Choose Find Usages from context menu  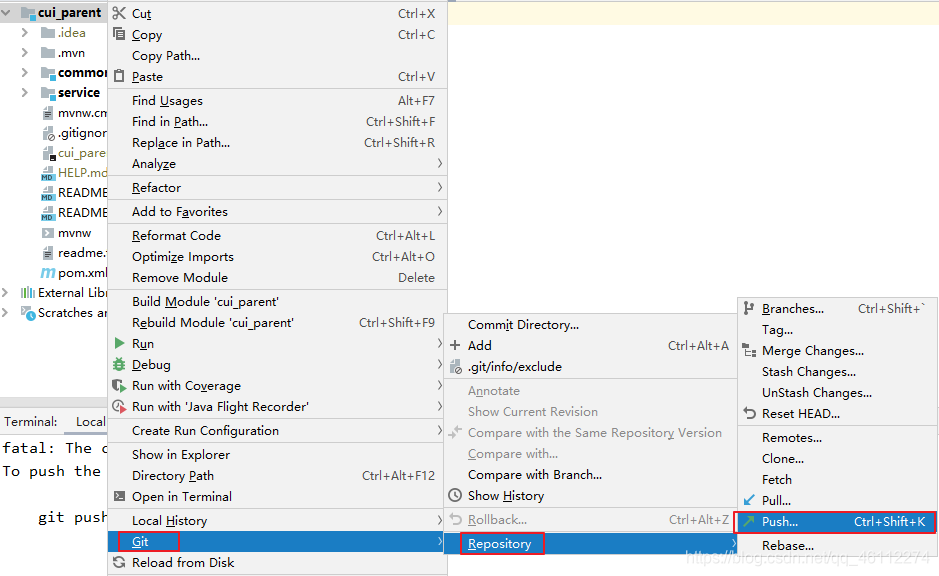tap(277, 101)
